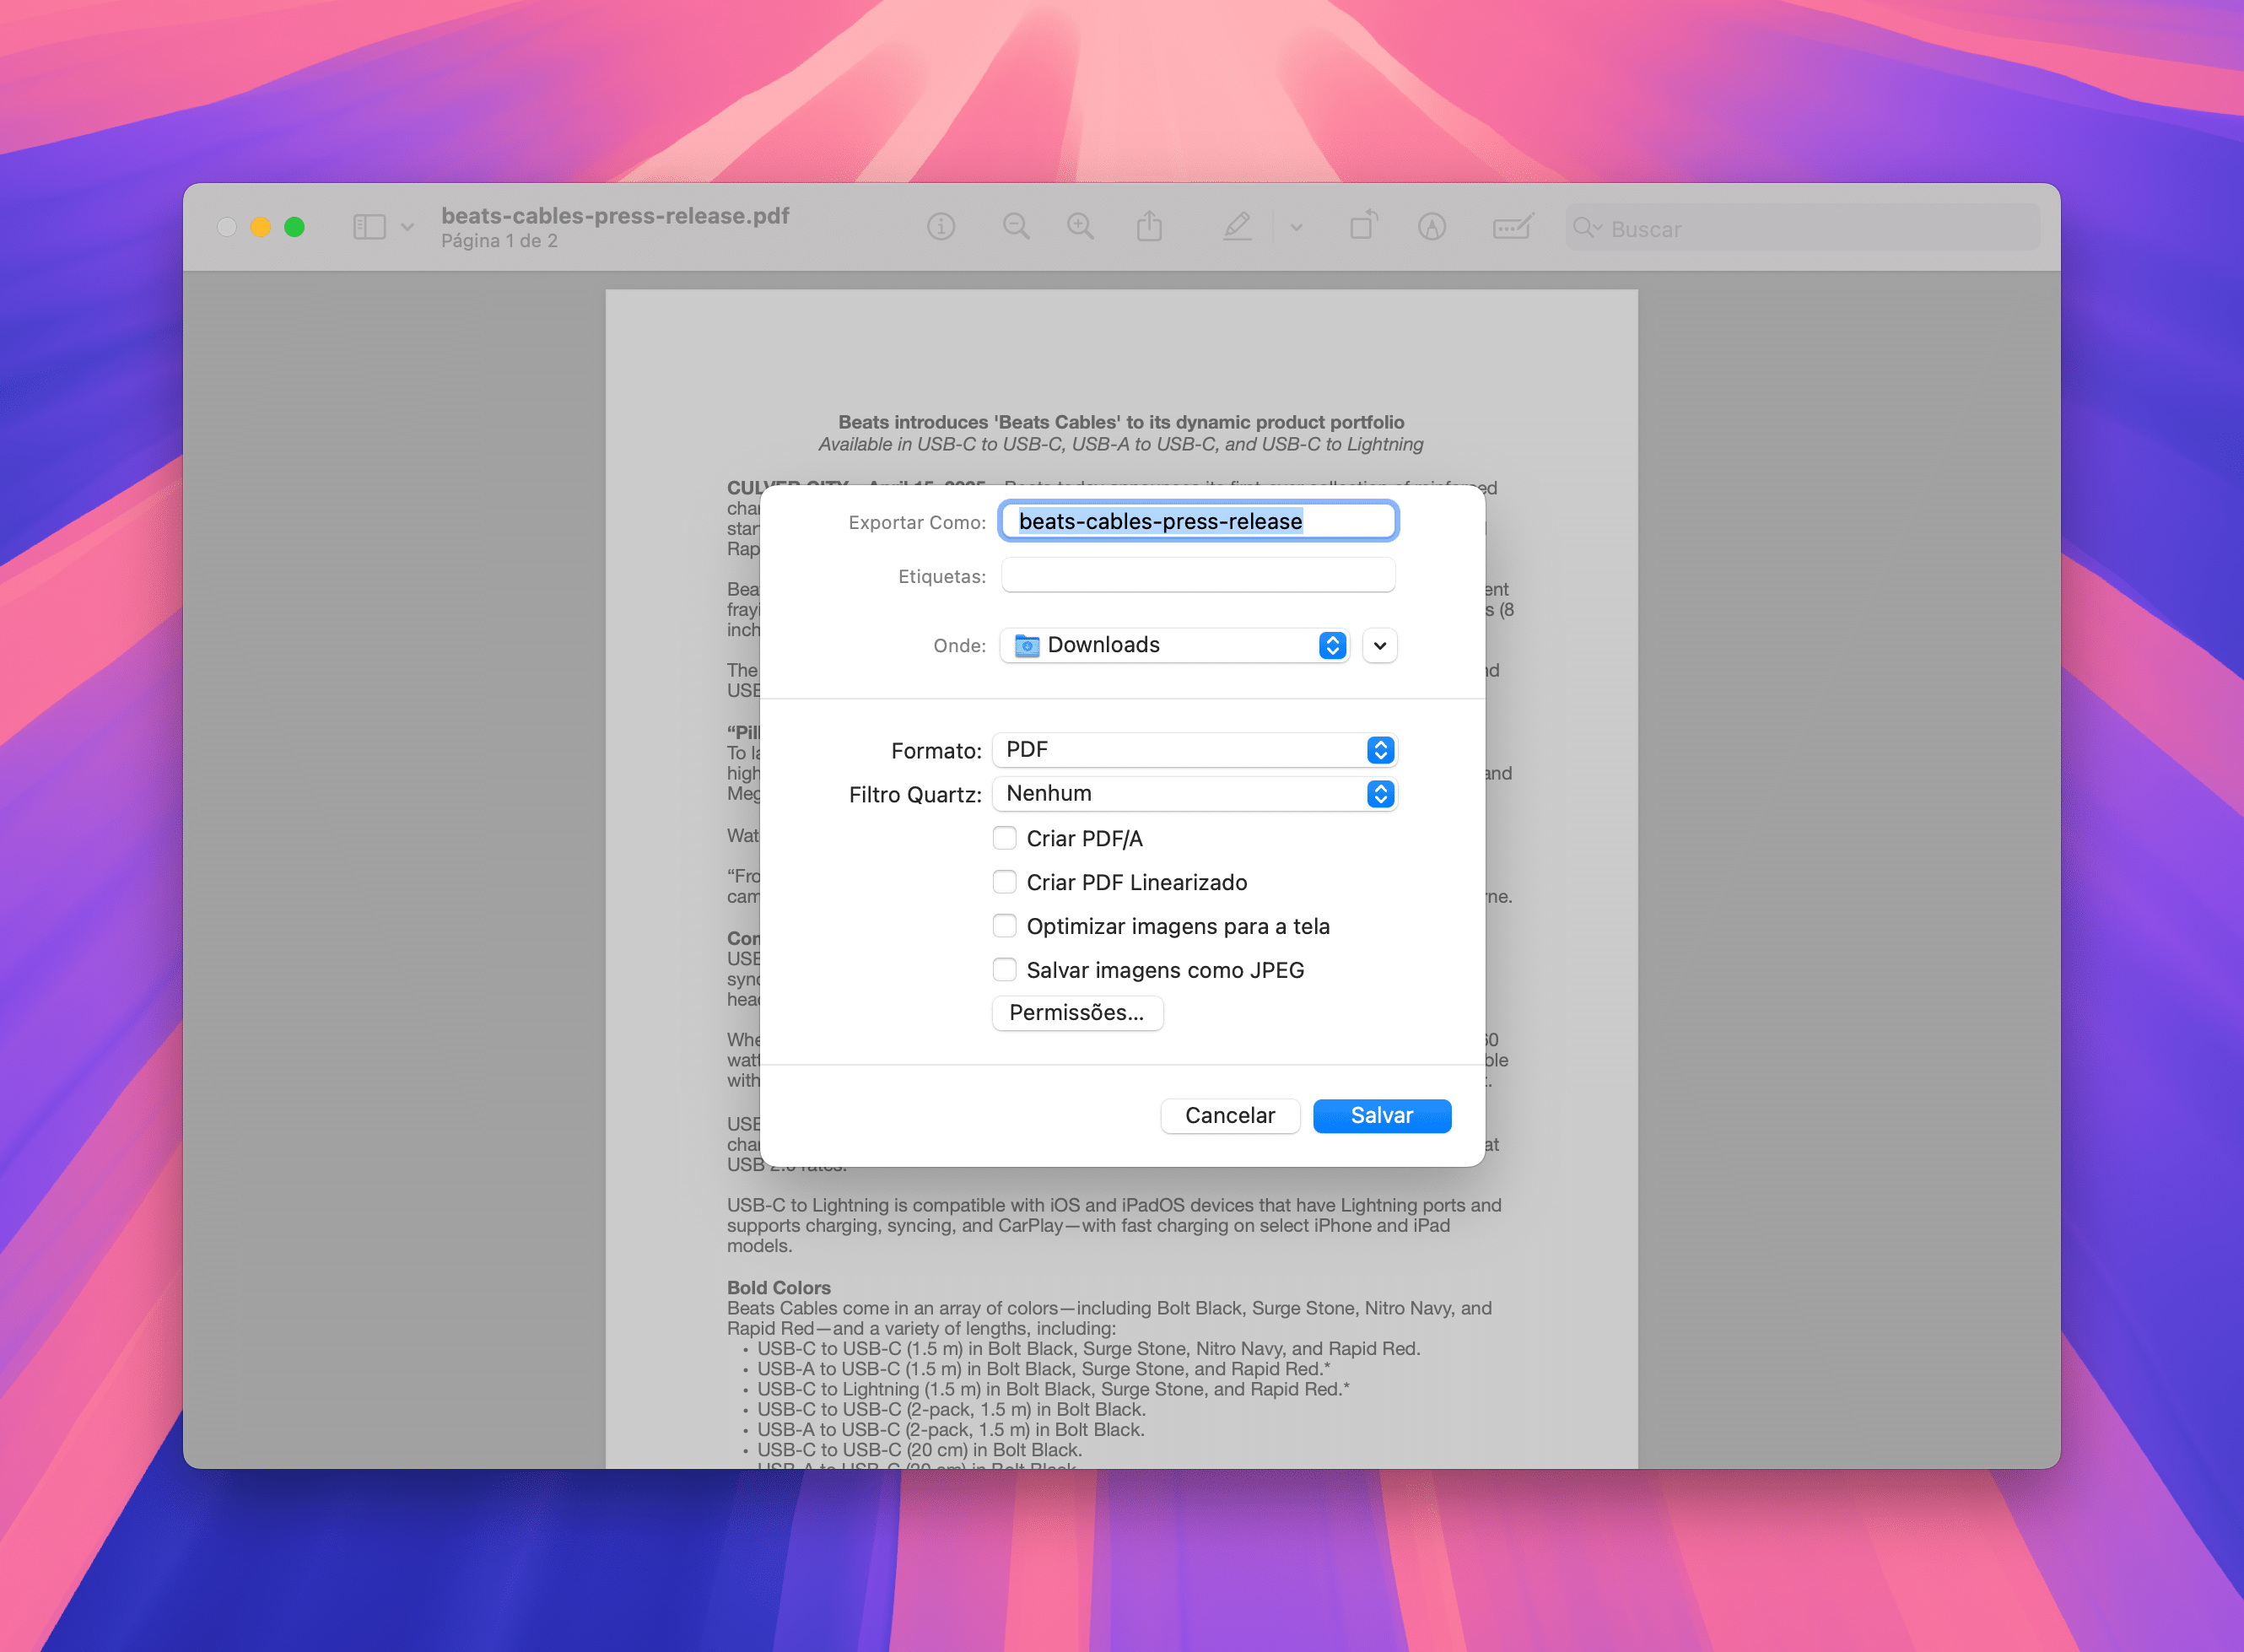Open the Onde Downloads location popup
Screen dimensions: 2244x1652
(1175, 645)
